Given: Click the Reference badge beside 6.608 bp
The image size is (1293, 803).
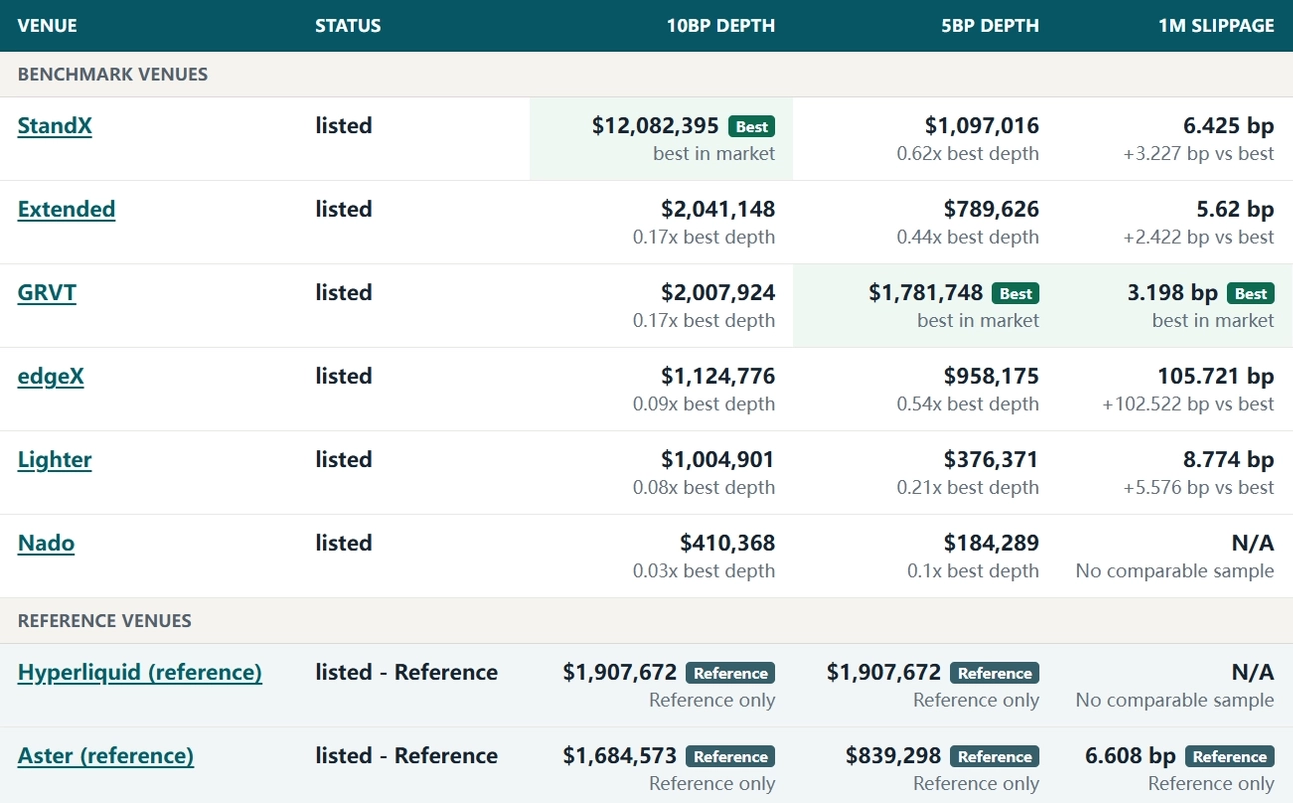Looking at the screenshot, I should tap(1230, 757).
